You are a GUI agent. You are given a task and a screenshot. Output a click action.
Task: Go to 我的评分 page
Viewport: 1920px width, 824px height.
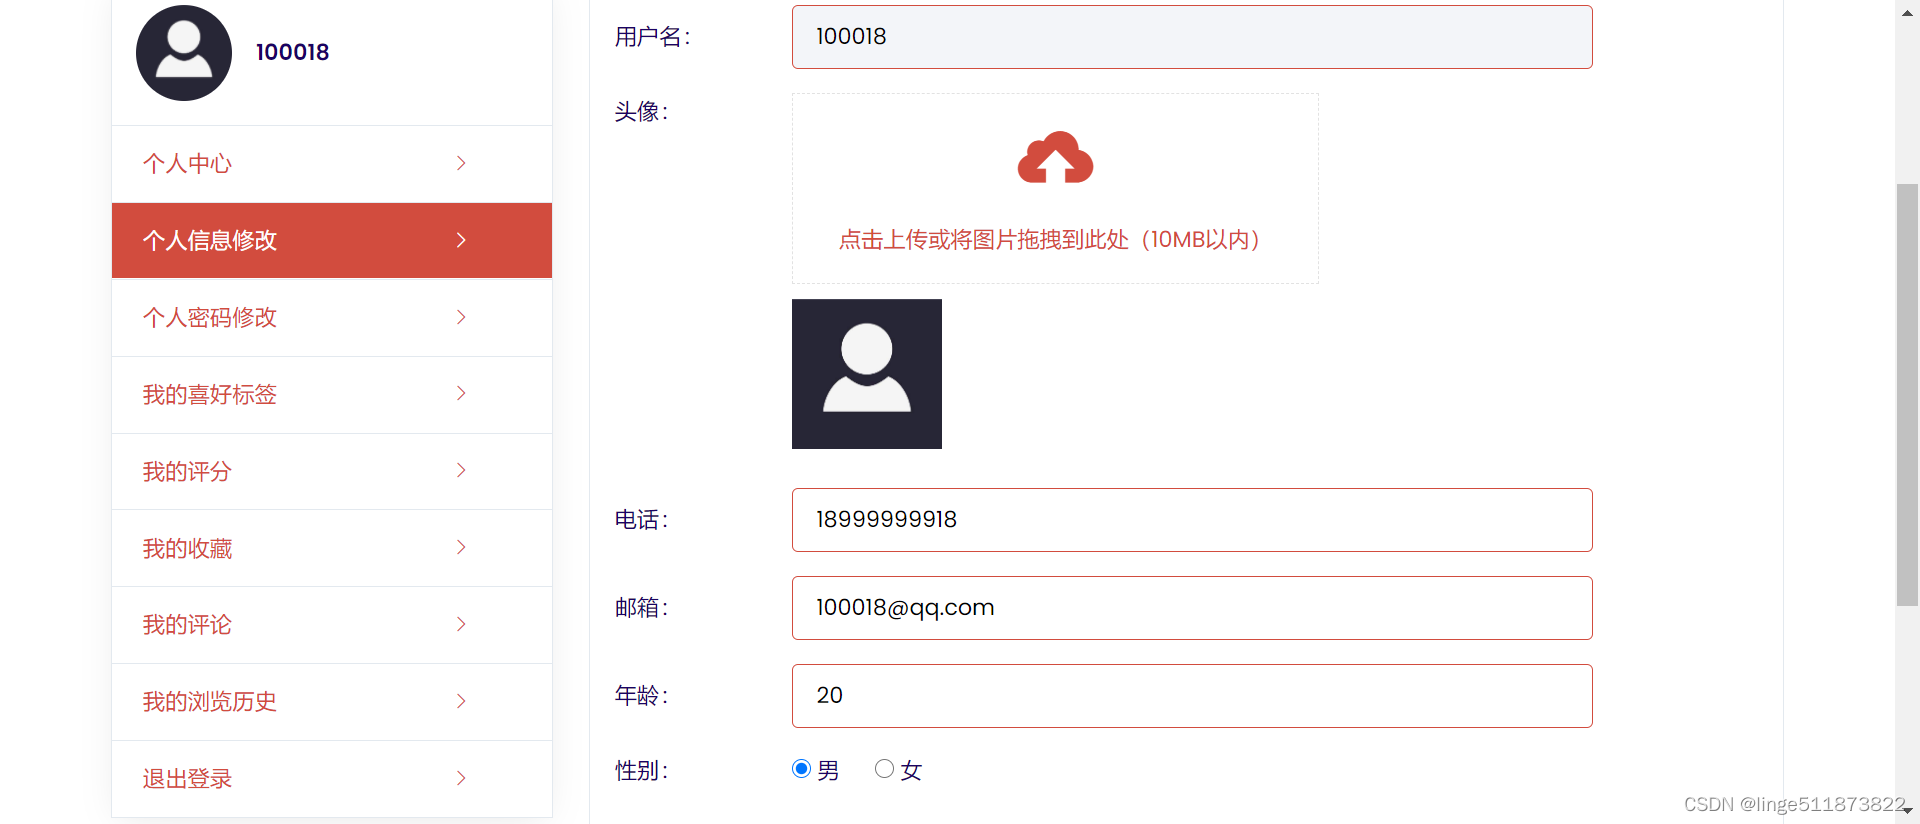point(332,472)
